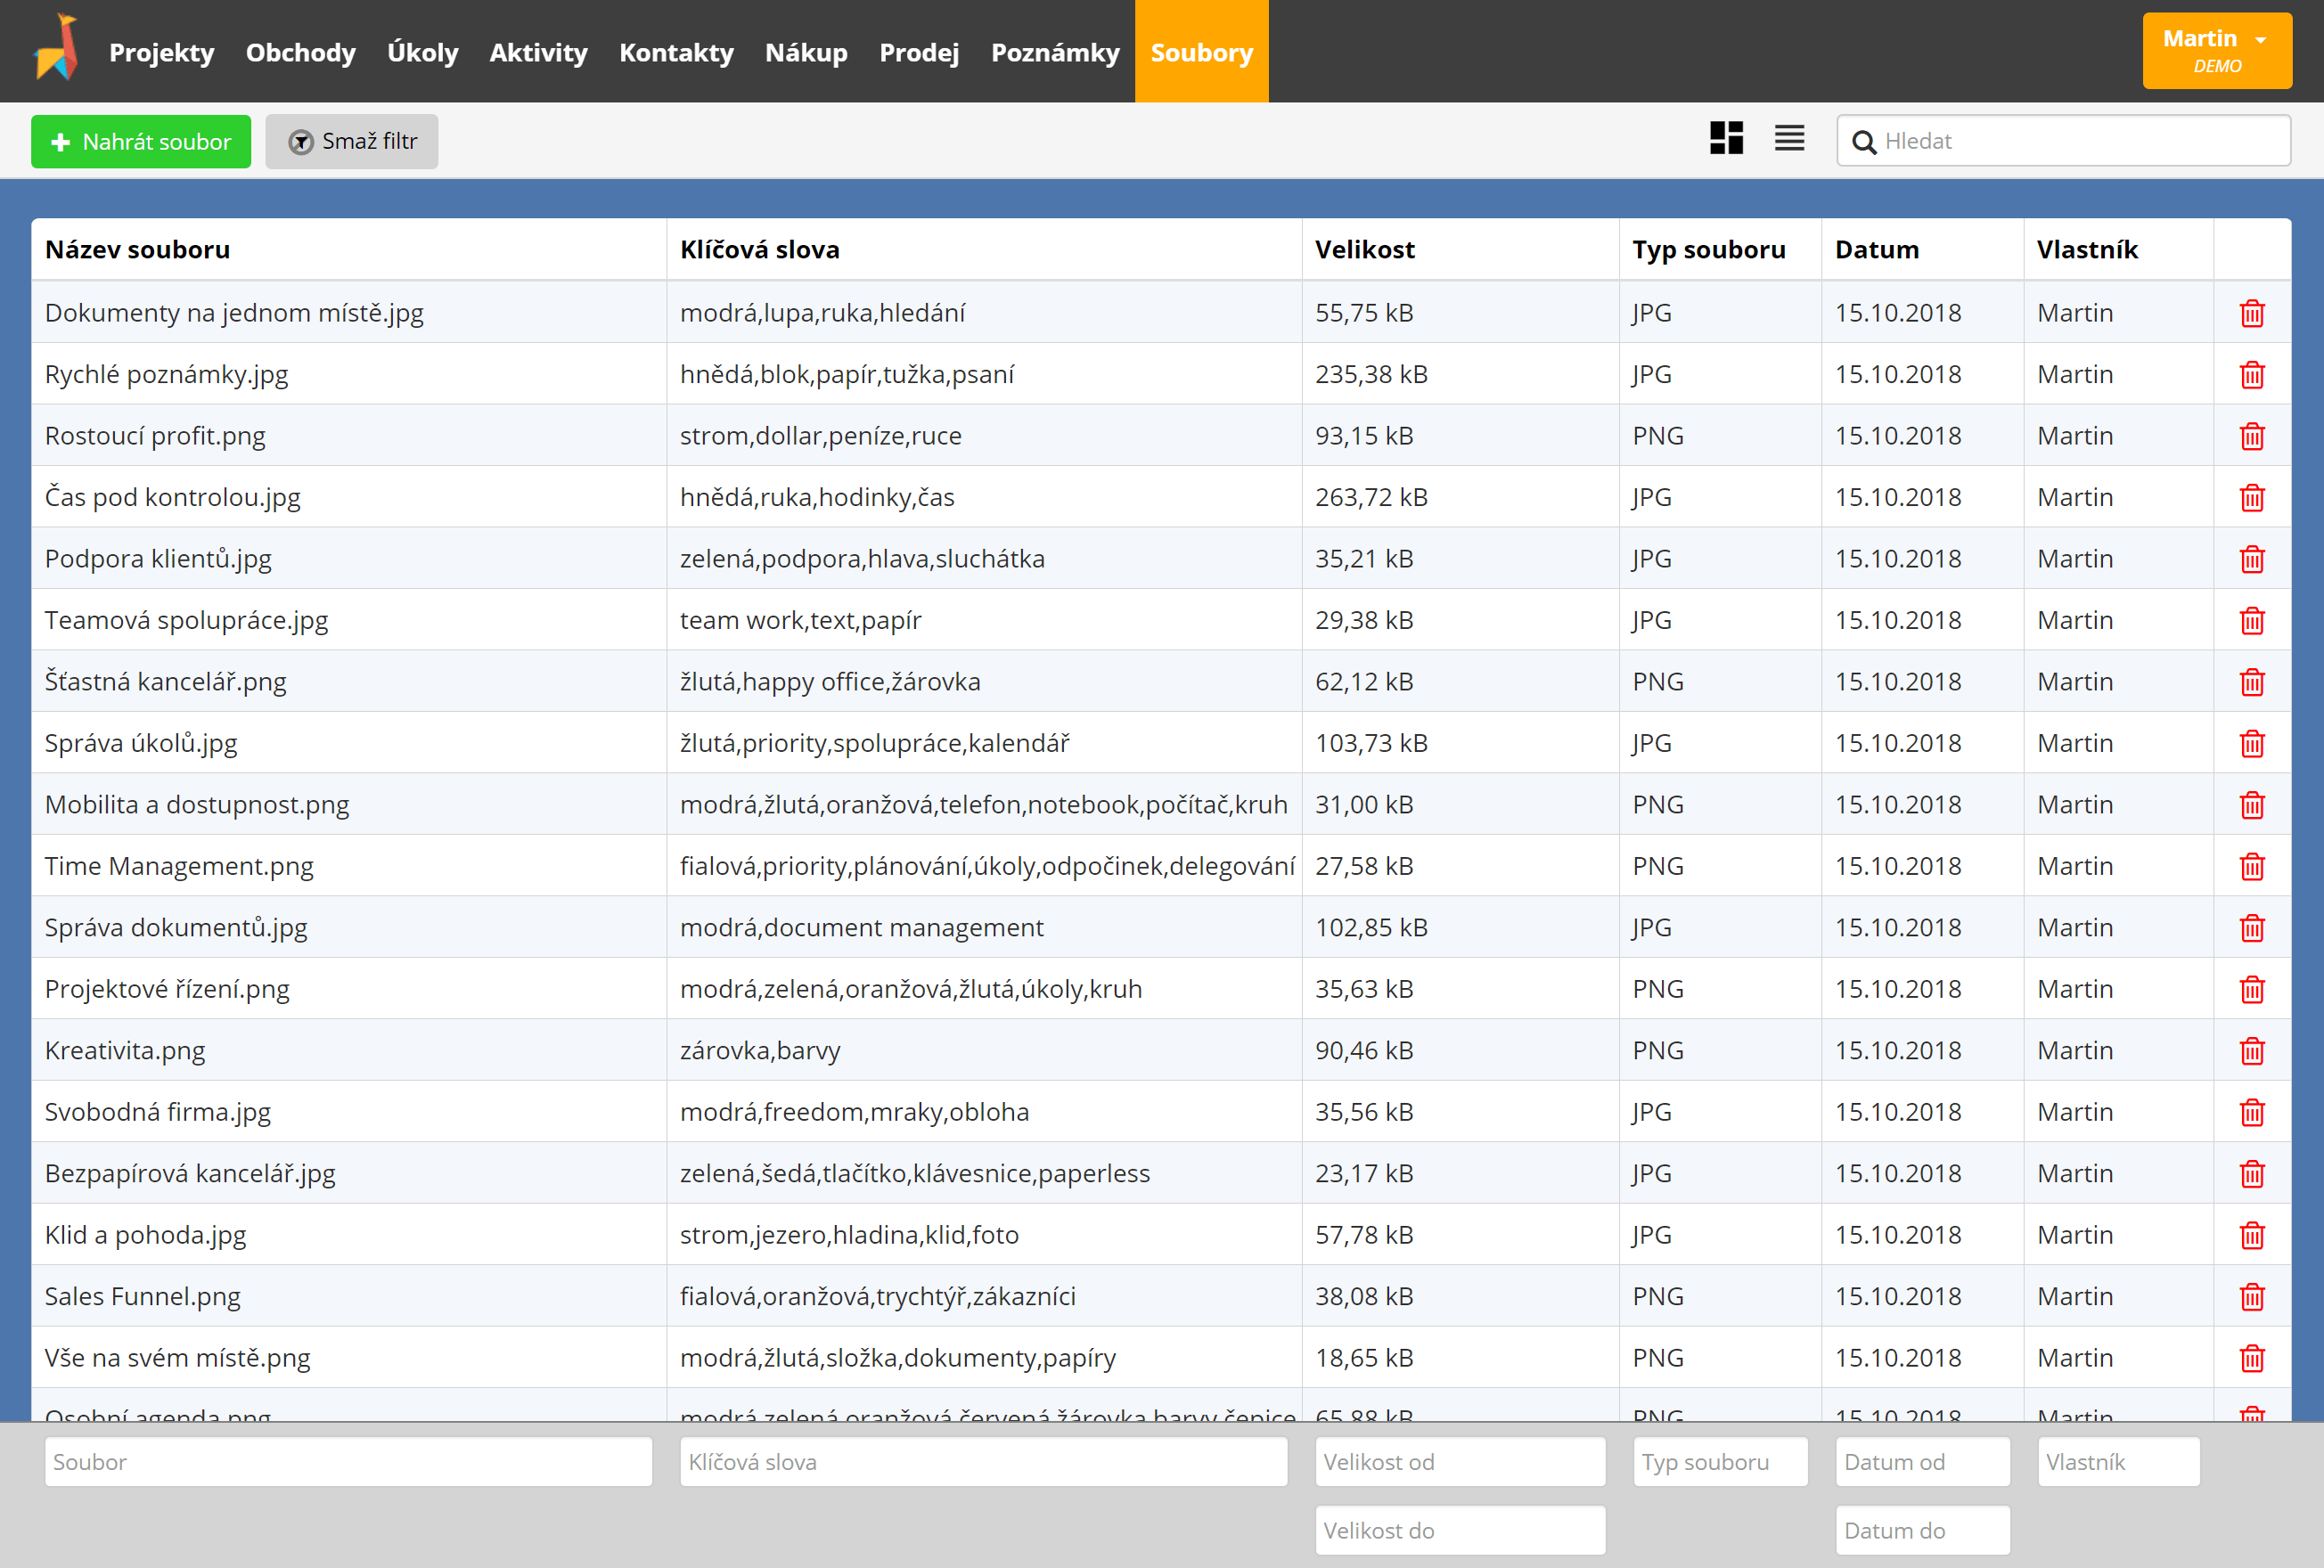
Task: Open file Time Management.png
Action: pyautogui.click(x=179, y=866)
